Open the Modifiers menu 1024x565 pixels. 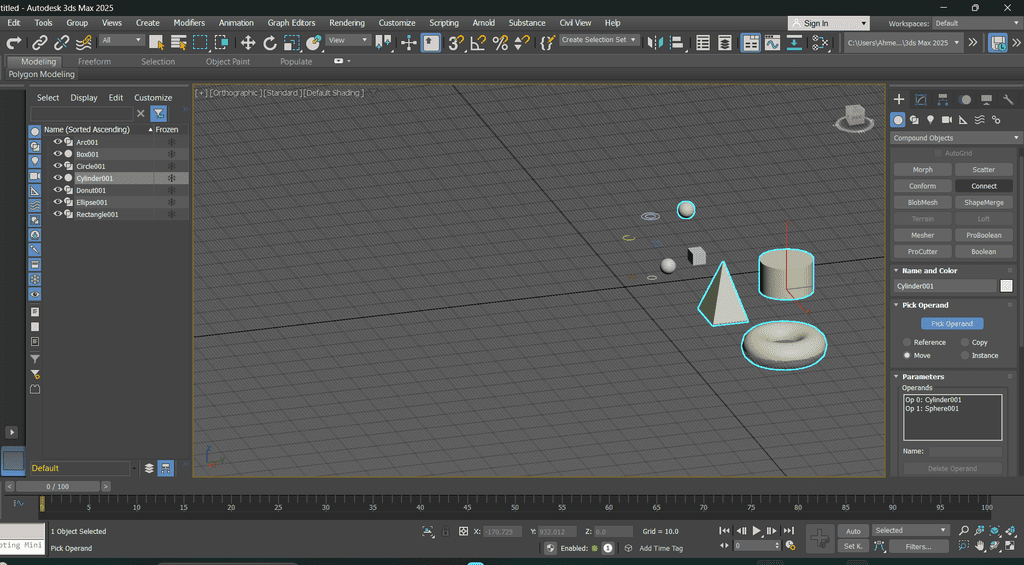(x=189, y=23)
